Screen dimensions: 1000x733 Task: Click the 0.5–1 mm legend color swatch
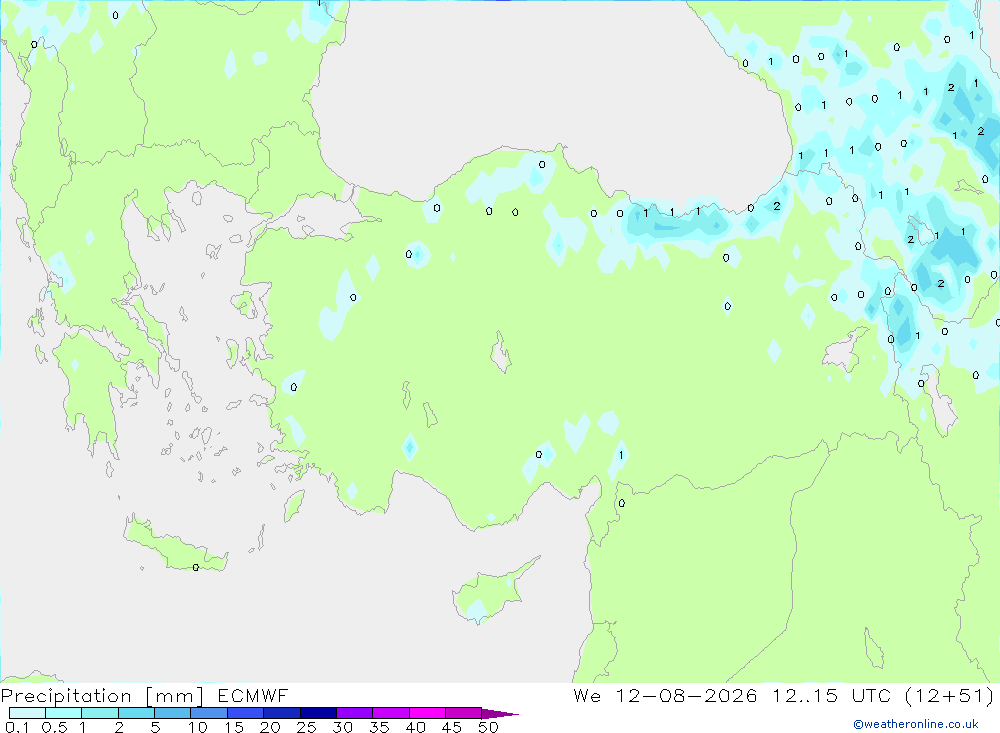63,713
